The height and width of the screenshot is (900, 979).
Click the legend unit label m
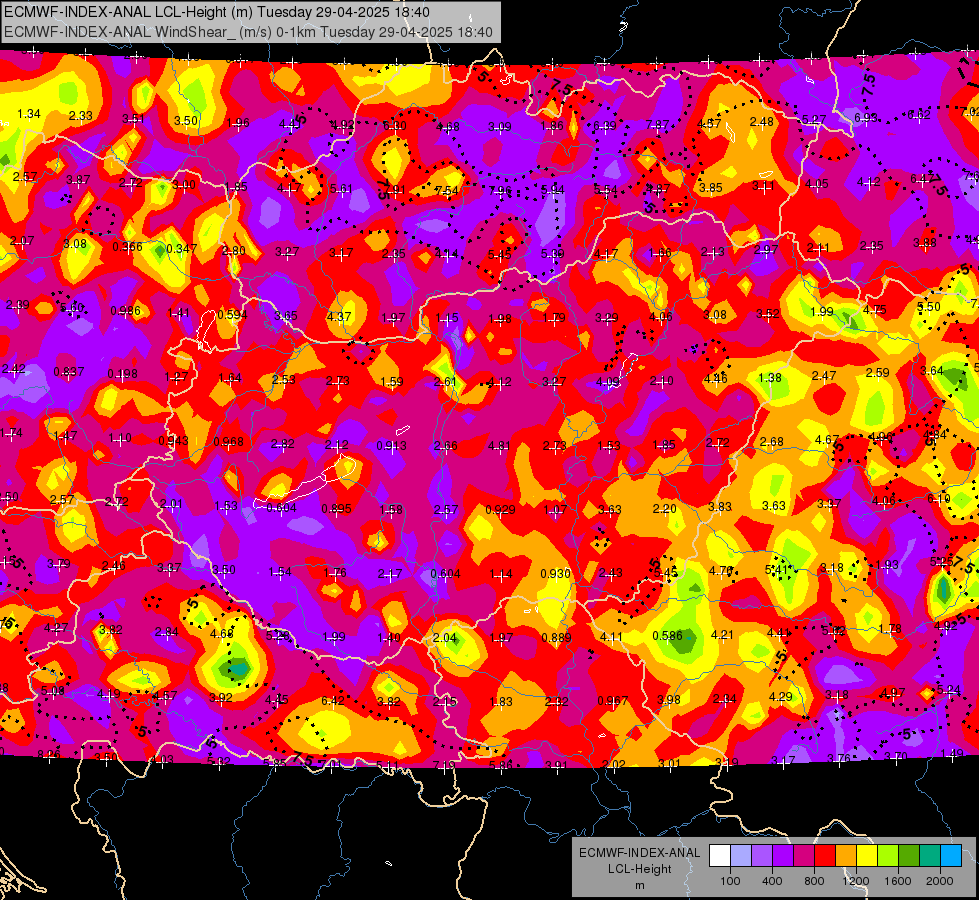pos(639,885)
